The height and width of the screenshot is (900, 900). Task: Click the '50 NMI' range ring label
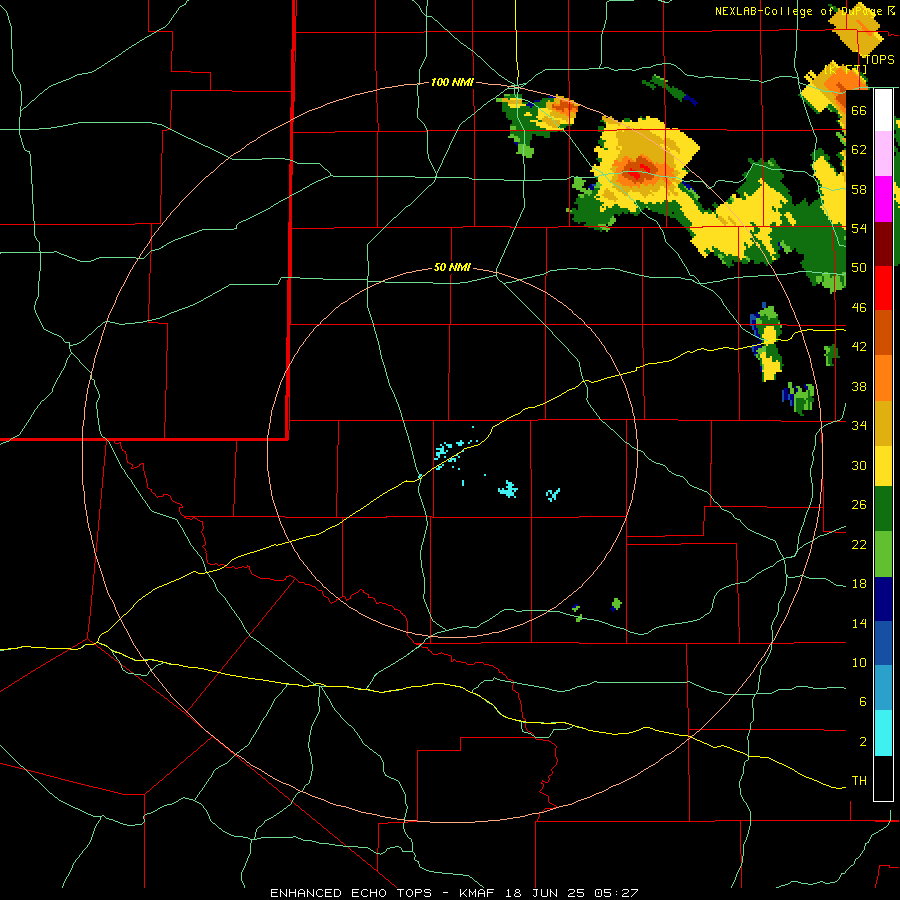tap(452, 267)
